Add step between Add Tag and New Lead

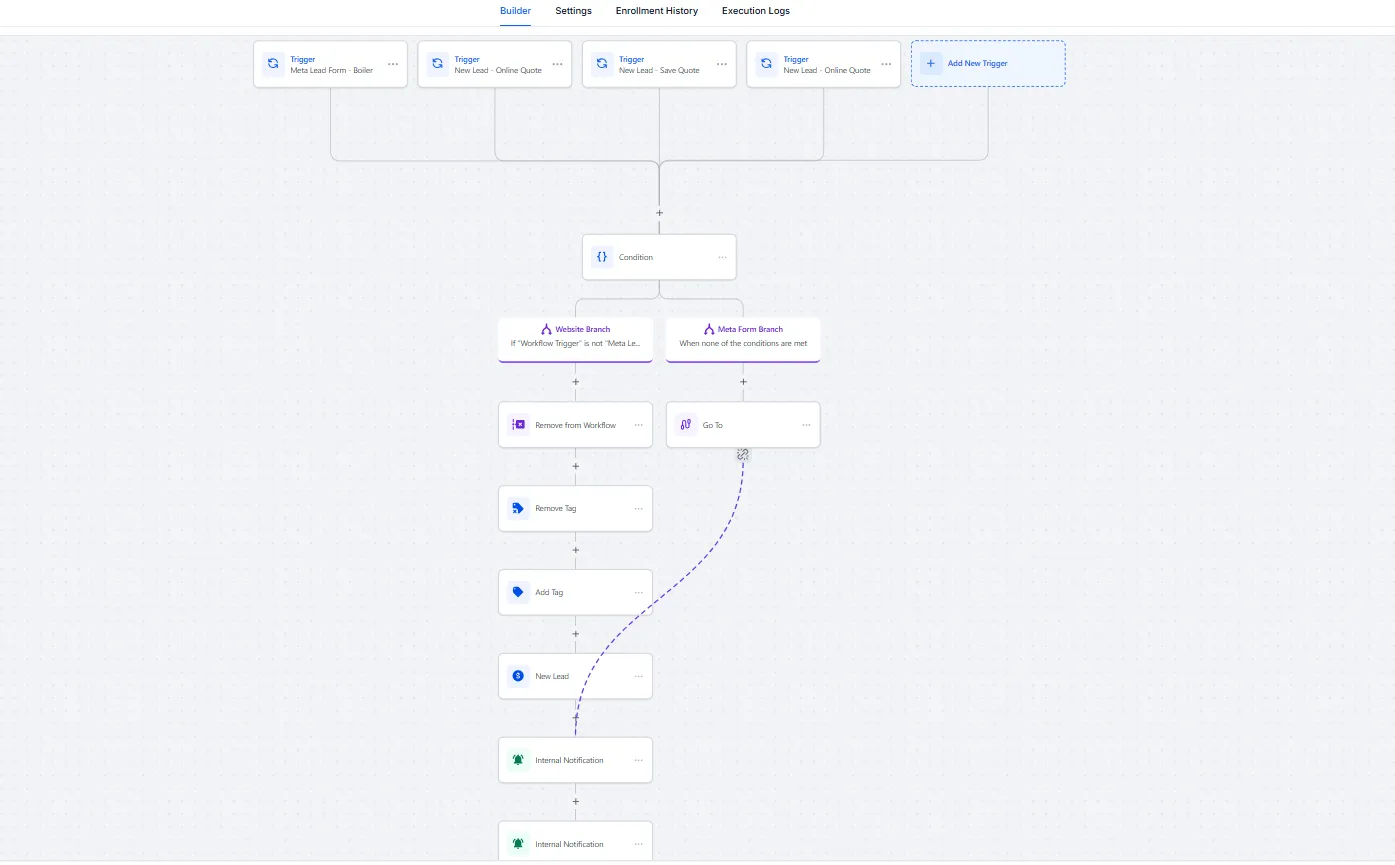click(576, 633)
